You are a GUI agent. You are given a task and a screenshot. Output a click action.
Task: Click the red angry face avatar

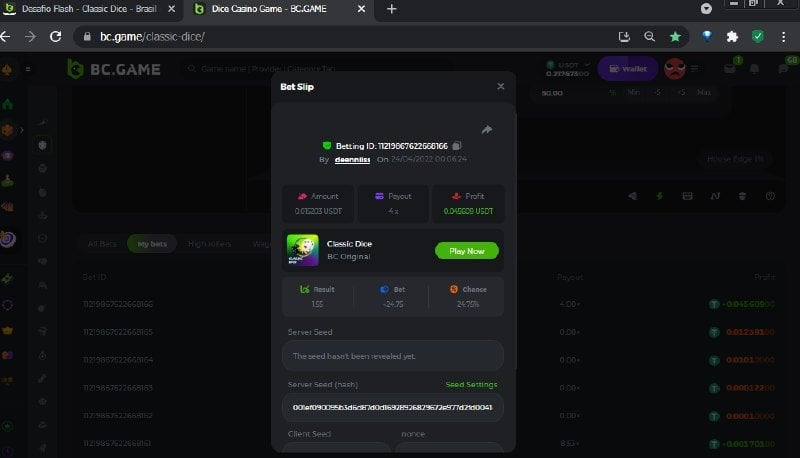676,69
